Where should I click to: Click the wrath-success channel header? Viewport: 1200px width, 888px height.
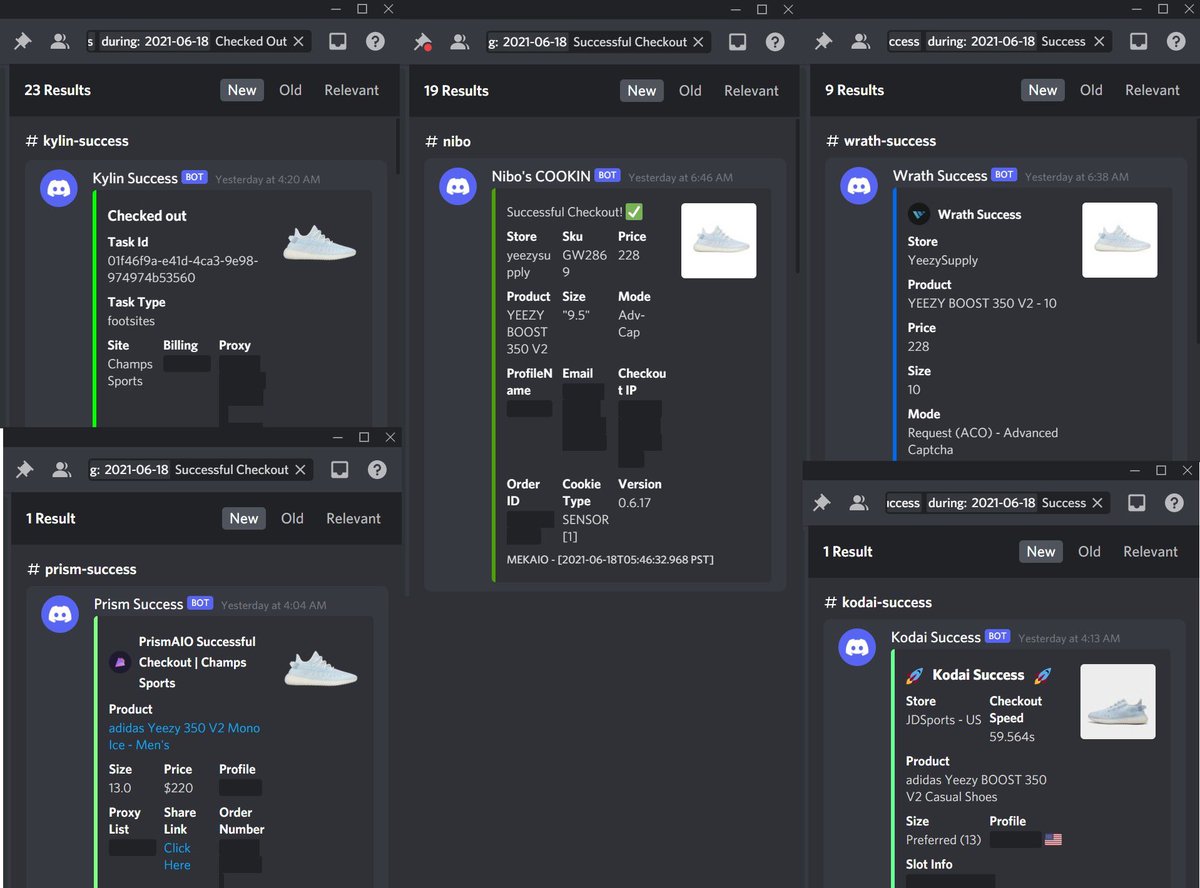pos(881,141)
